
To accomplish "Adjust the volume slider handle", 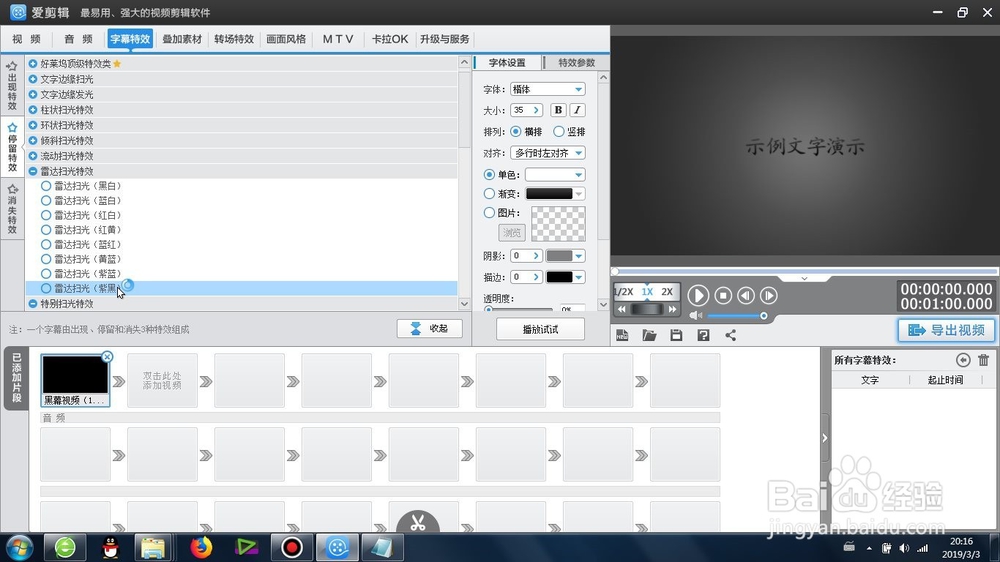I will [x=763, y=316].
